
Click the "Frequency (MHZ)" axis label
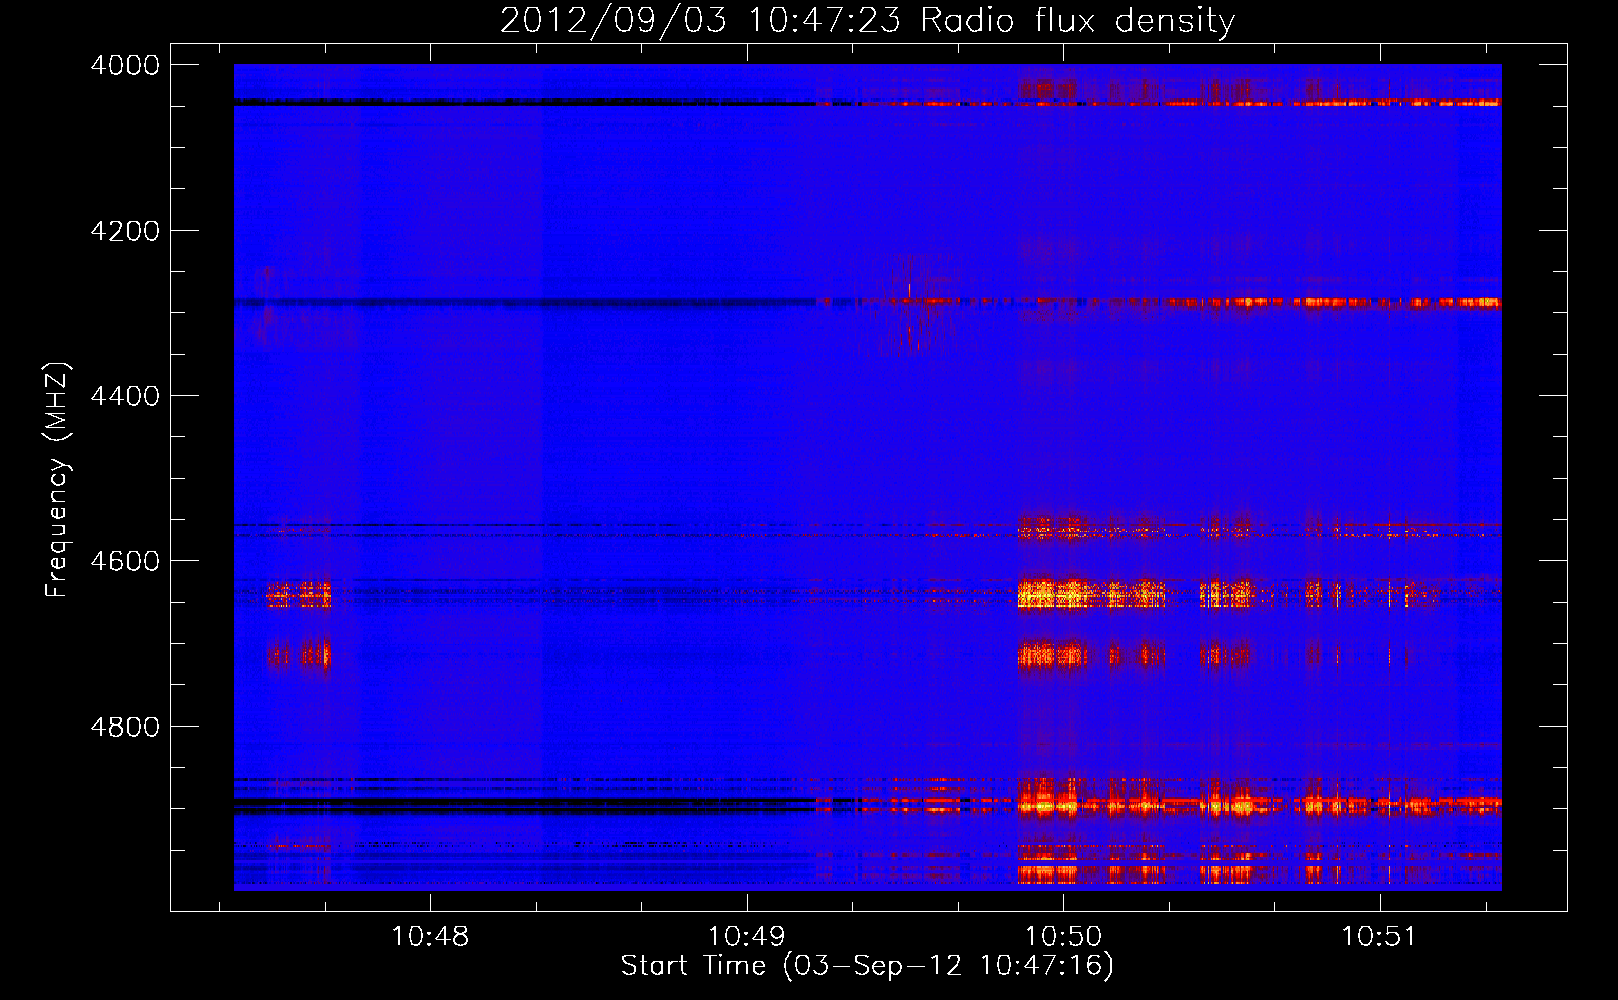point(58,480)
